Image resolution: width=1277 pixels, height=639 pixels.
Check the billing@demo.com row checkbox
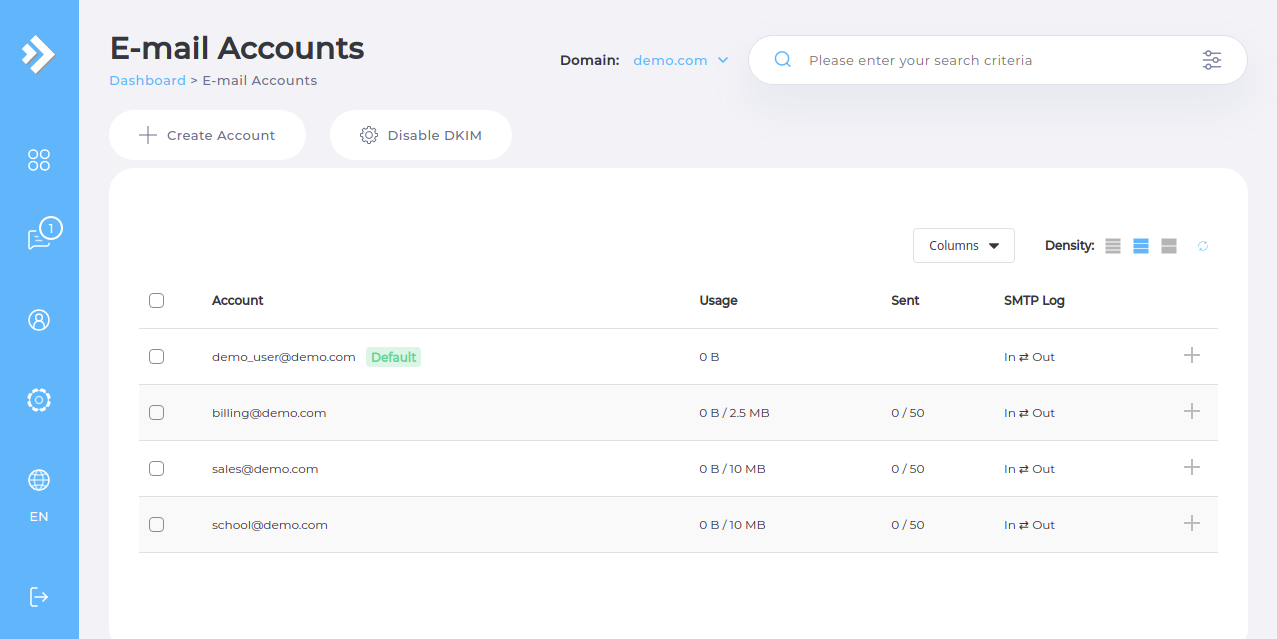tap(156, 412)
